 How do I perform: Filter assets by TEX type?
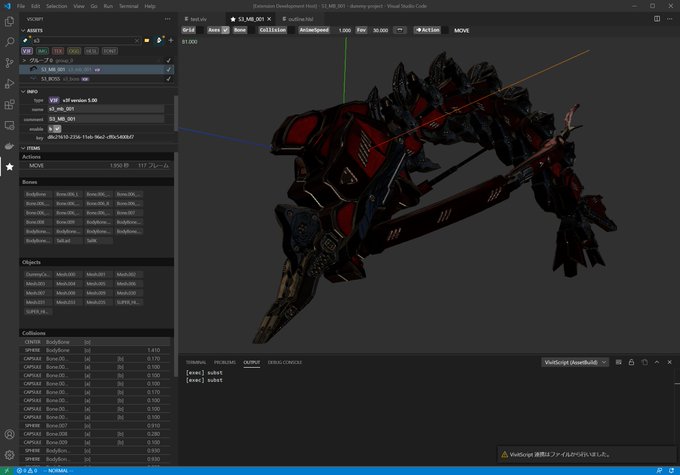pyautogui.click(x=58, y=51)
